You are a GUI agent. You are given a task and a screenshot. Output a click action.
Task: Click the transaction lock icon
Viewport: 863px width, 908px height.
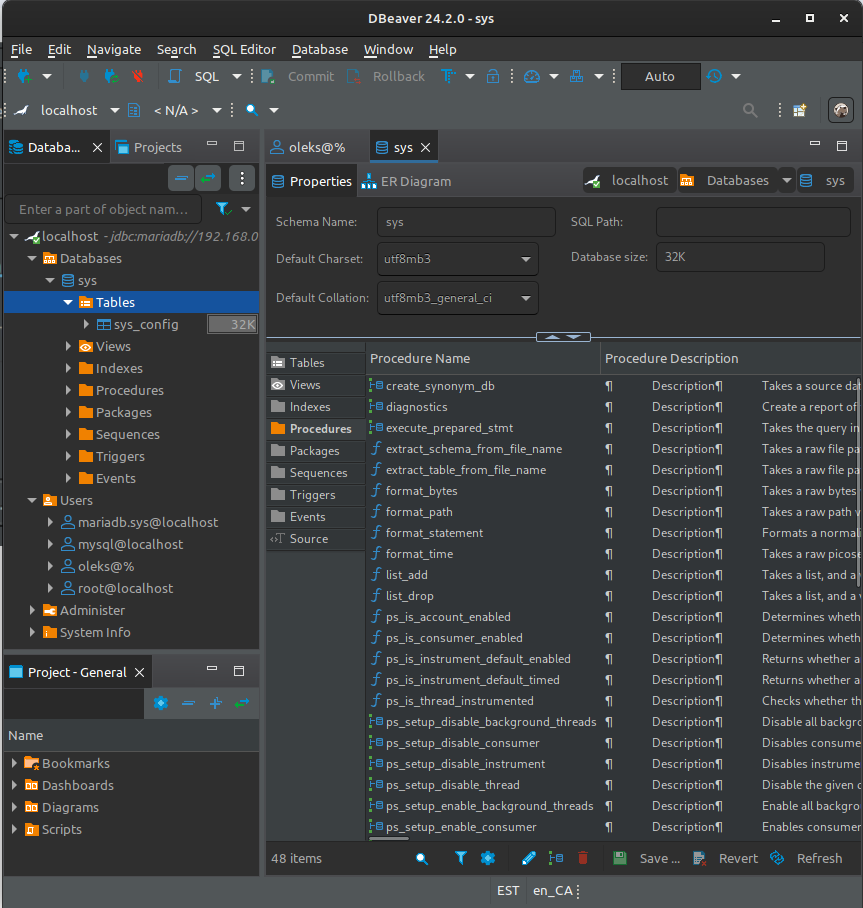coord(493,76)
